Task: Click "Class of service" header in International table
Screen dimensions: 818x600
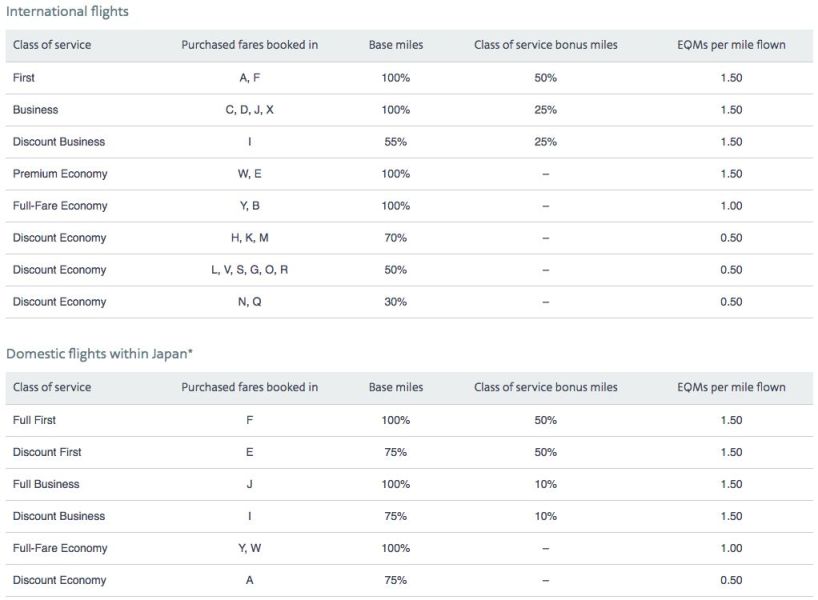Action: 52,45
